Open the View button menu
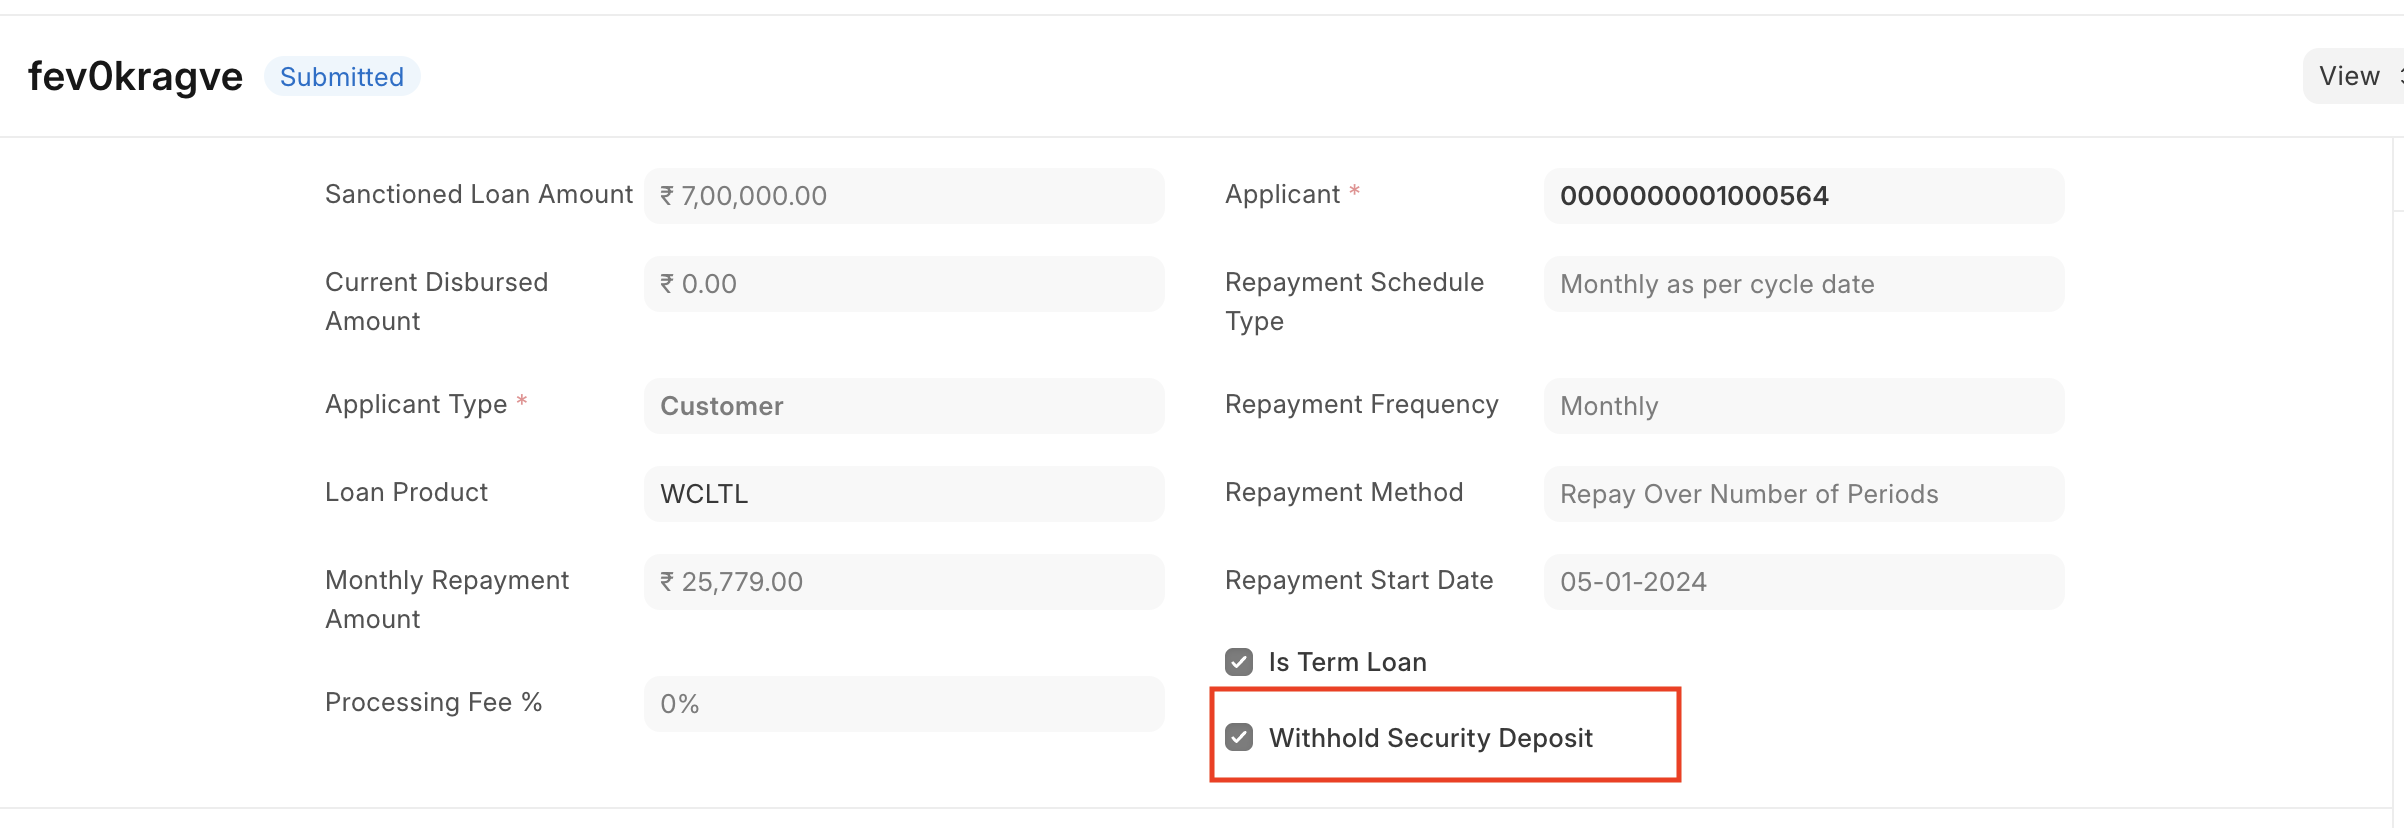Viewport: 2404px width, 828px height. click(x=2348, y=75)
